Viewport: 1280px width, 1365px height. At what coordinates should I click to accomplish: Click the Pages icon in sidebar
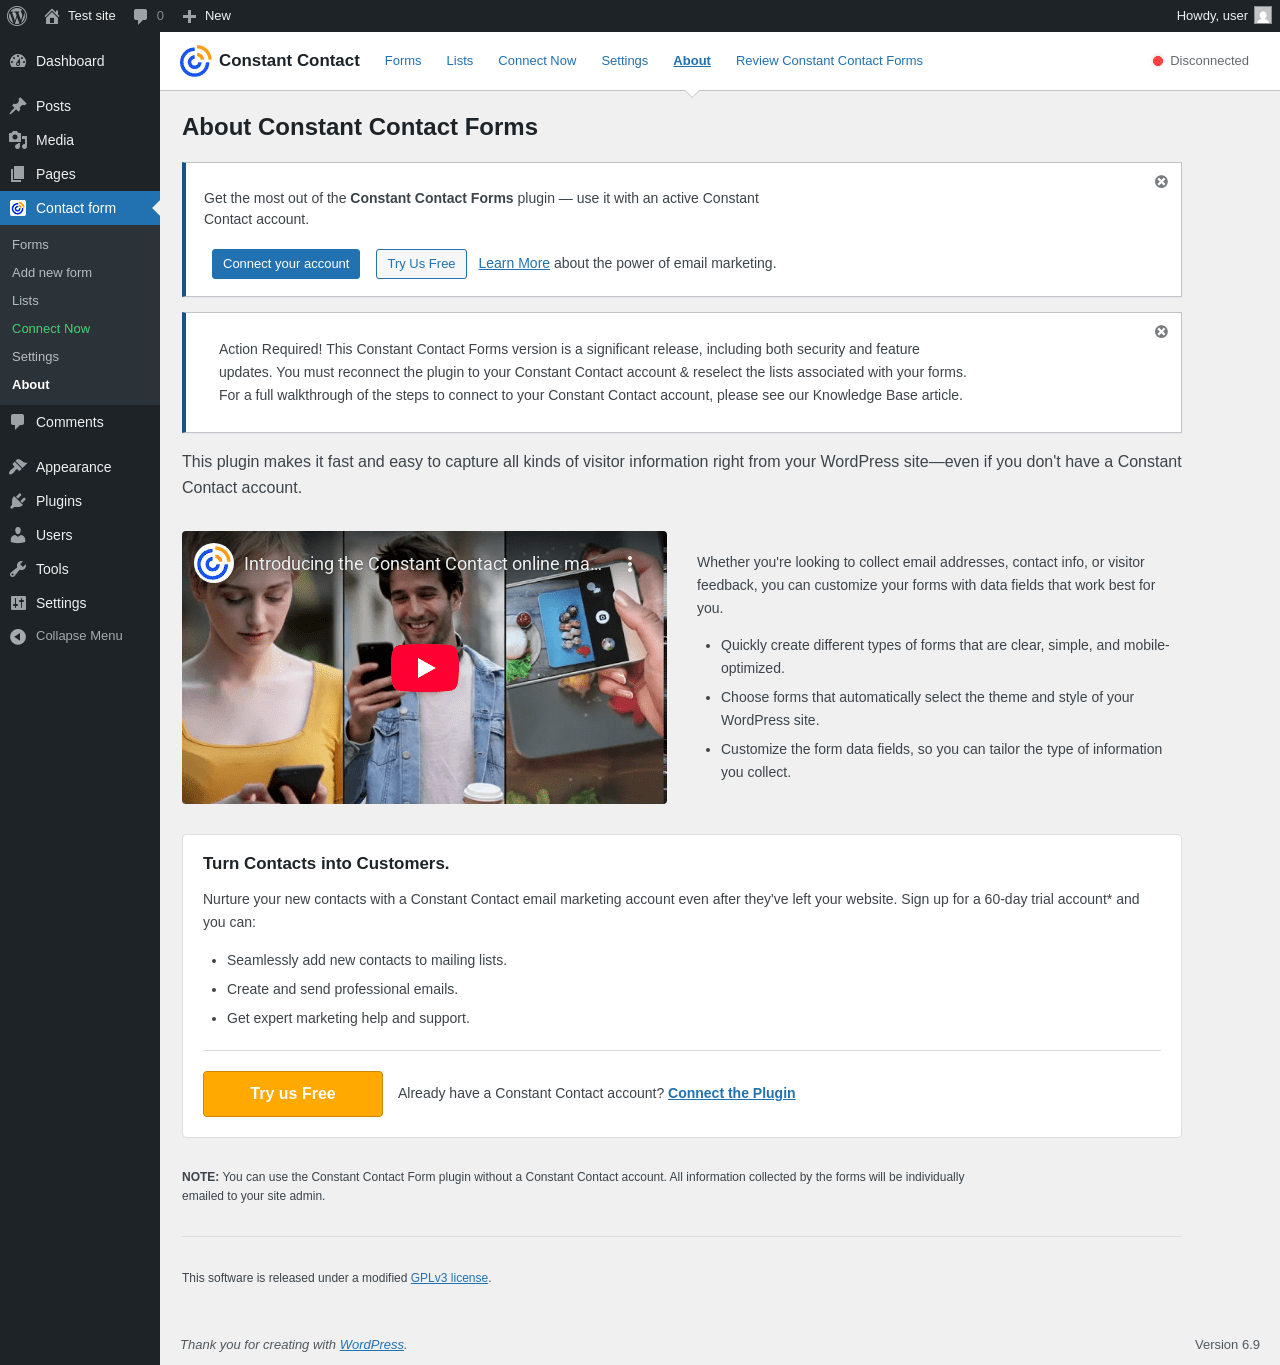[18, 174]
